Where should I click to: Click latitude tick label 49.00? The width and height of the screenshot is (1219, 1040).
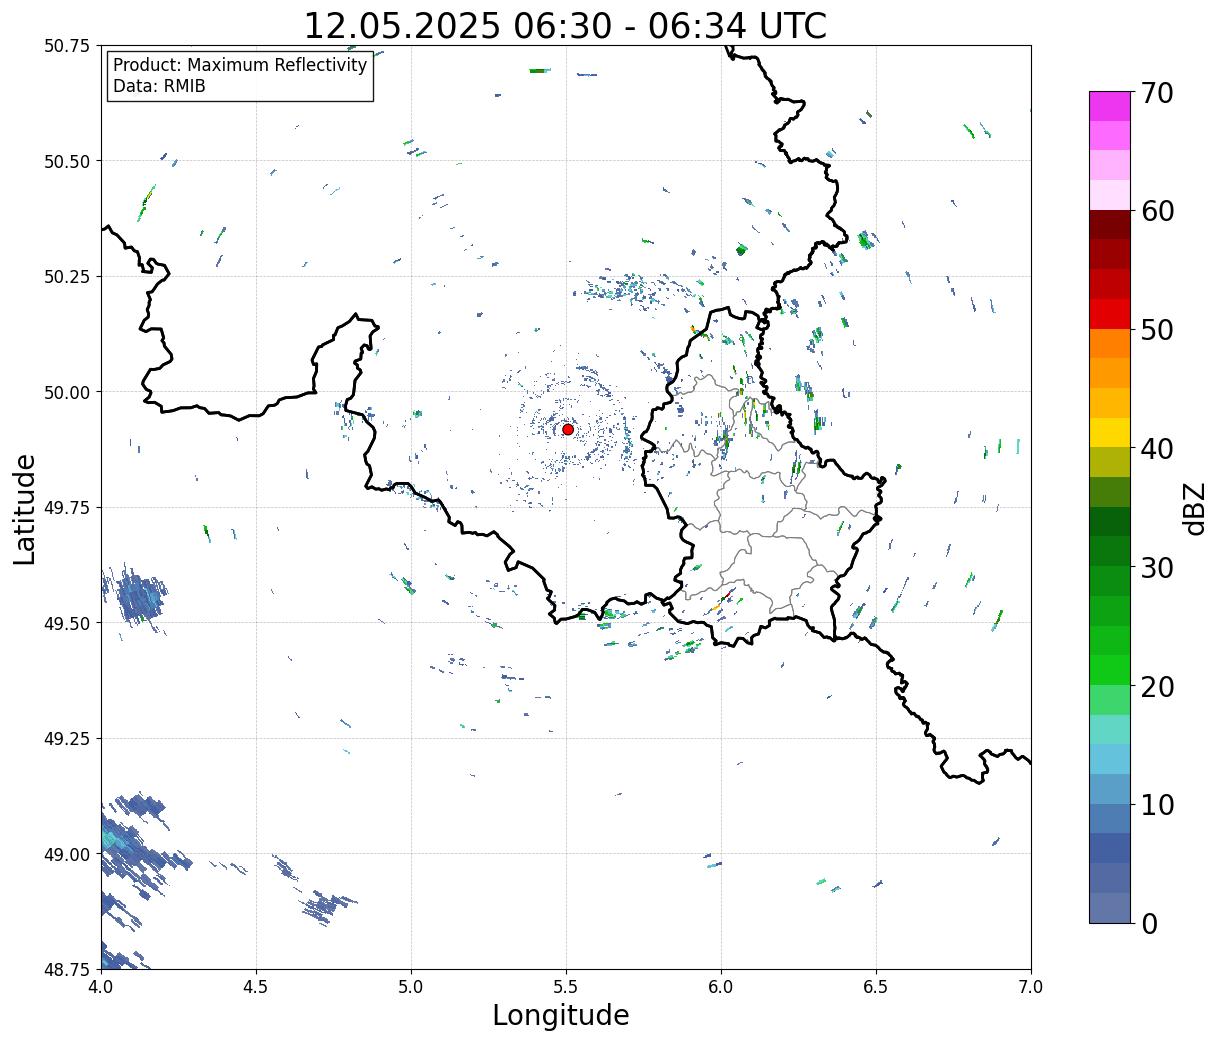pyautogui.click(x=66, y=854)
